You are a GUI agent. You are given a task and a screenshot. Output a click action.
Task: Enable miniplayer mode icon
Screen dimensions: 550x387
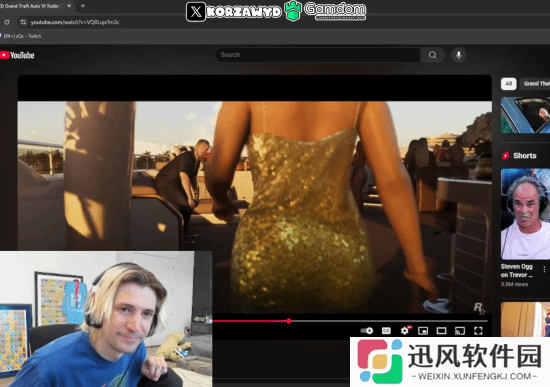coord(423,331)
